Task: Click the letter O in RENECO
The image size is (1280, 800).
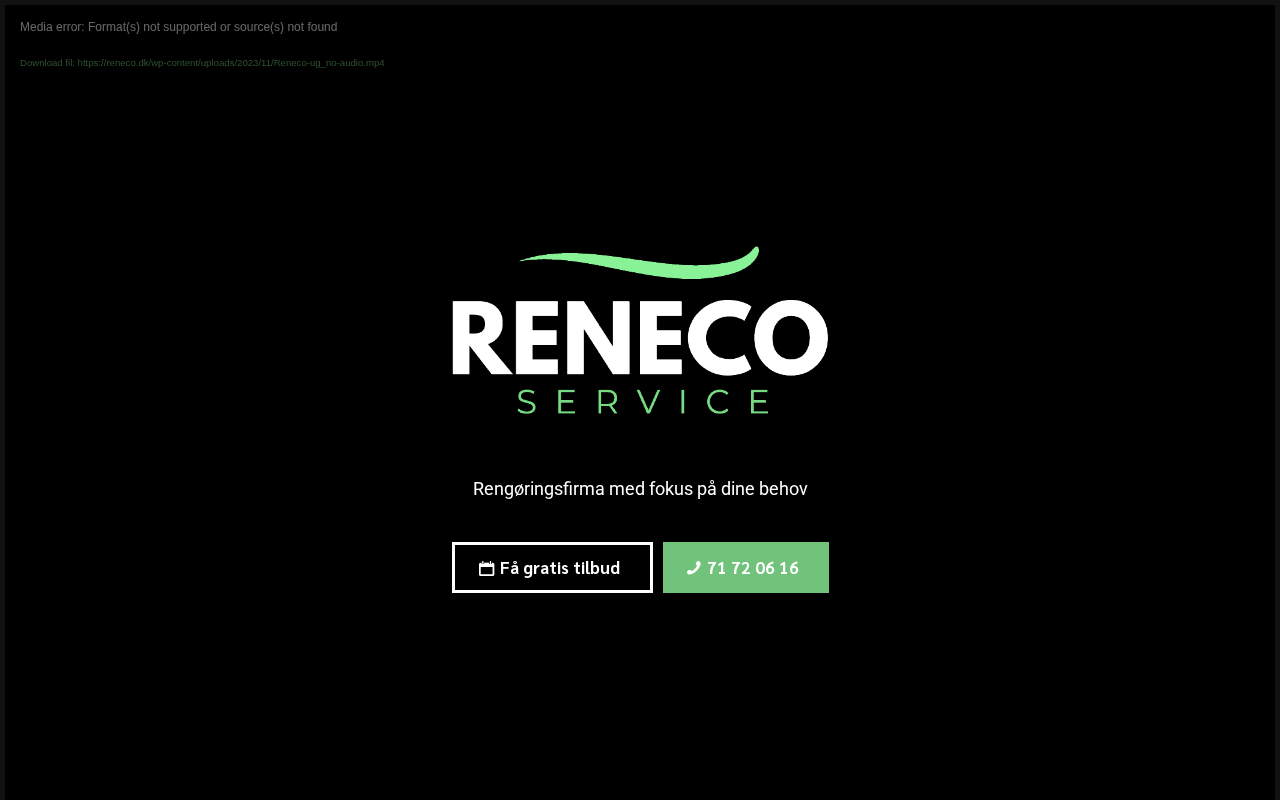Action: 791,337
